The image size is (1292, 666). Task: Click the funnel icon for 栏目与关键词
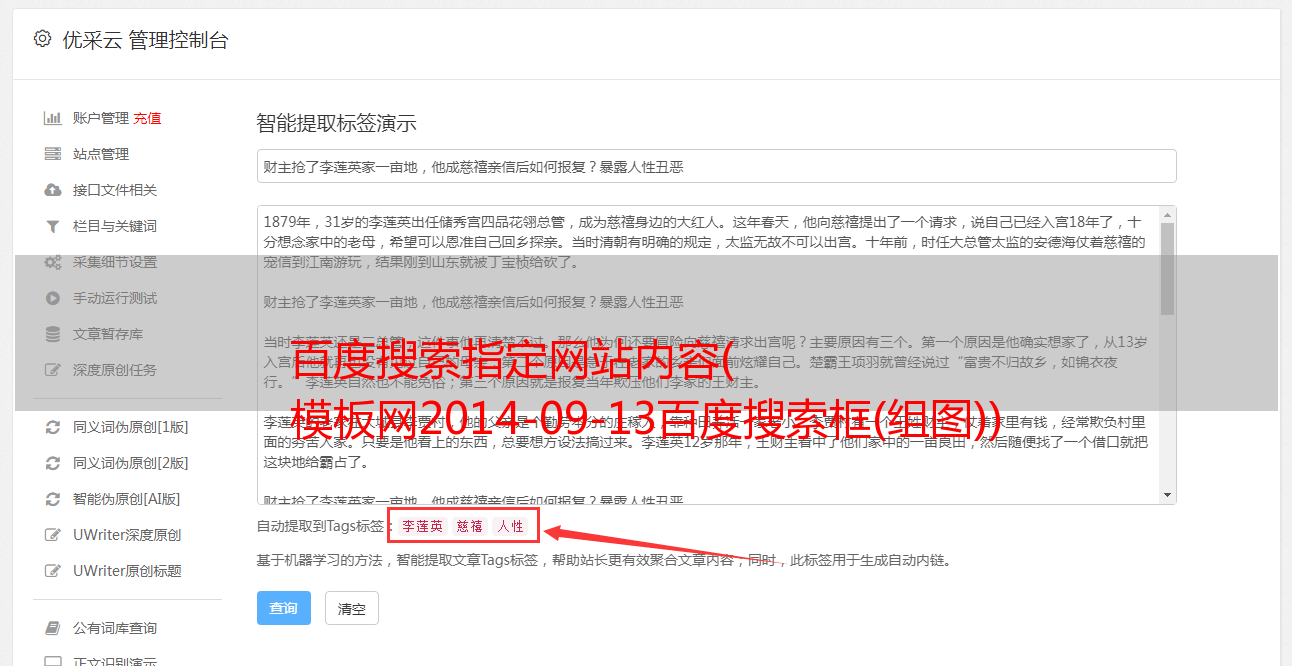coord(53,226)
